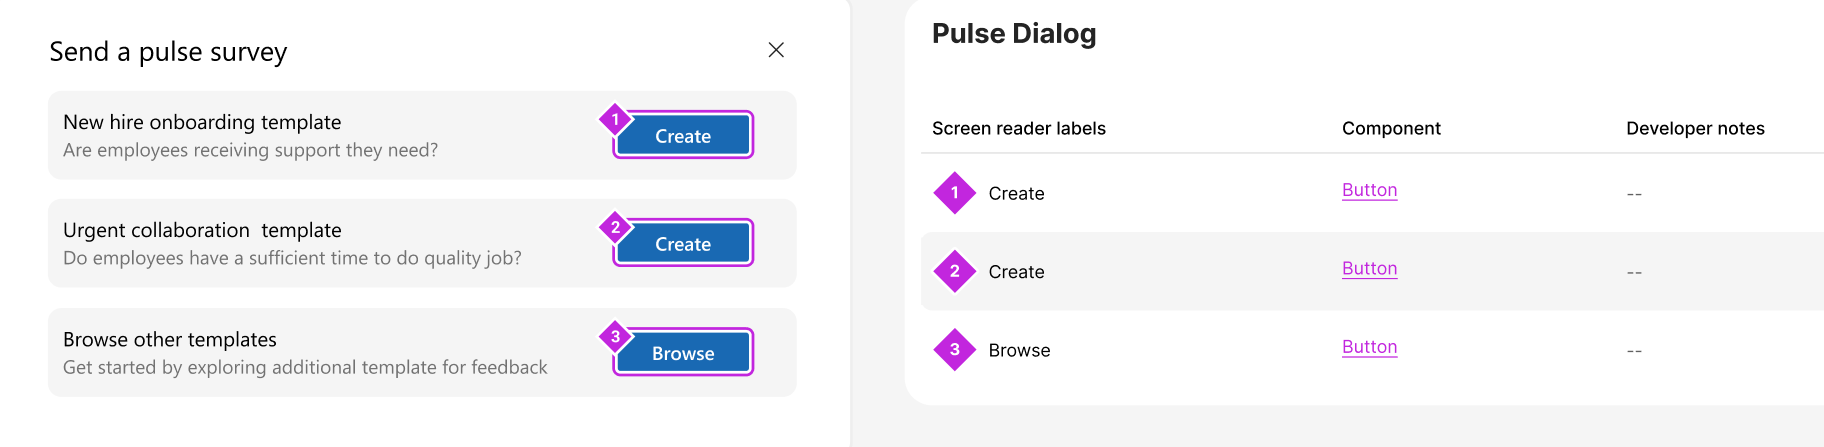This screenshot has height=447, width=1824.
Task: Open the Button link for Browse row
Action: 1369,347
